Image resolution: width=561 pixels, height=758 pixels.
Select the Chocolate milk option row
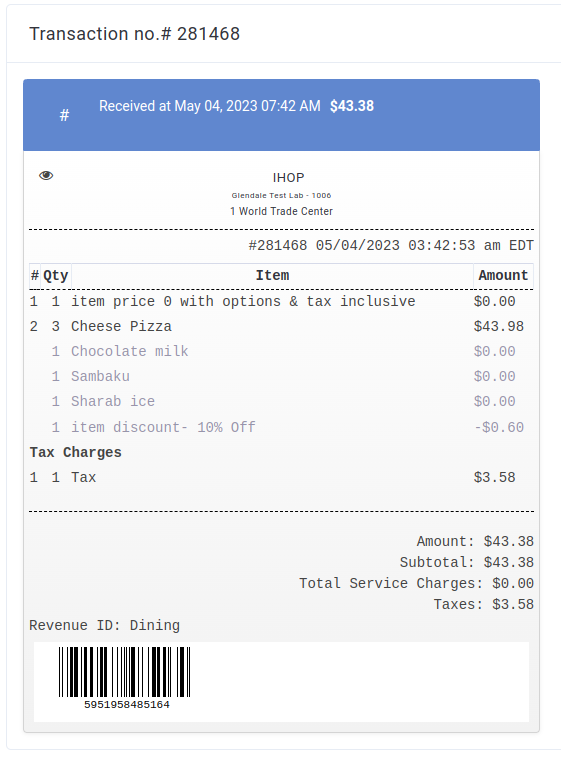tap(281, 351)
